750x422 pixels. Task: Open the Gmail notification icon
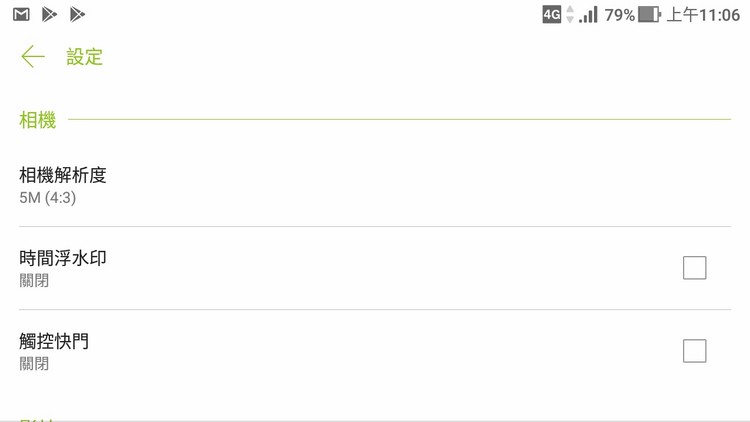[21, 14]
